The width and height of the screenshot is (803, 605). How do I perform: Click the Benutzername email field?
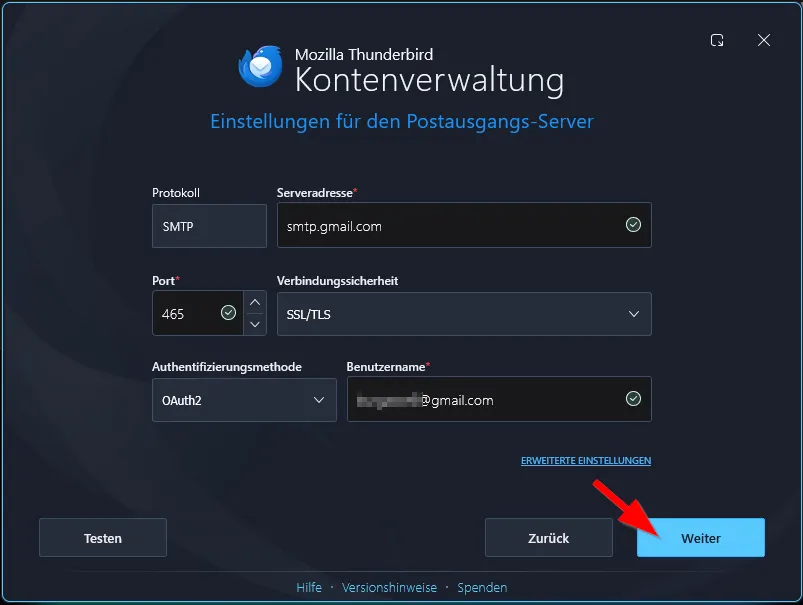click(x=499, y=399)
